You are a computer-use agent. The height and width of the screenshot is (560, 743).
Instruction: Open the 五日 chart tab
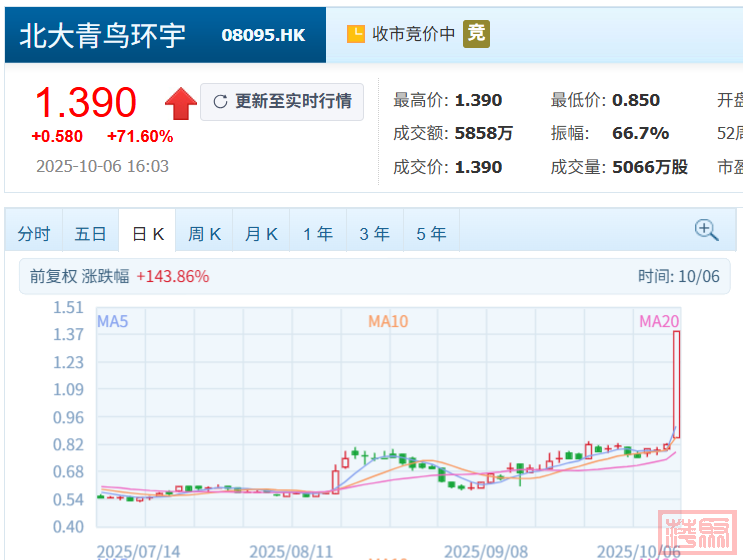[90, 234]
